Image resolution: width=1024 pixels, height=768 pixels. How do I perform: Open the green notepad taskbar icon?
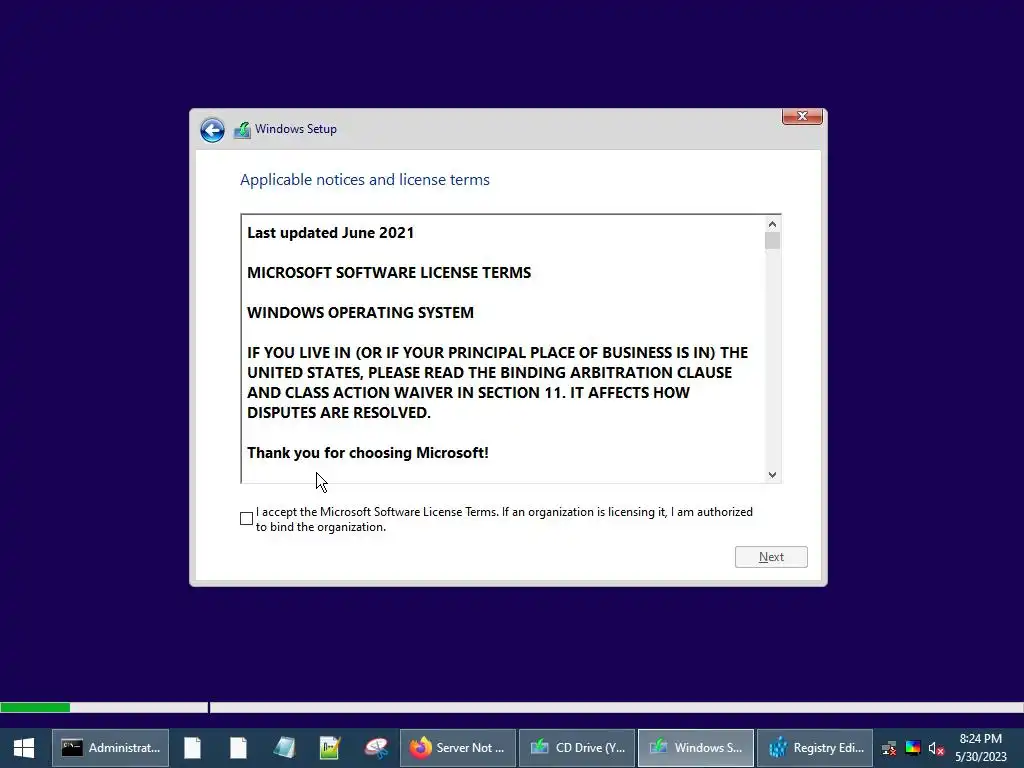coord(330,748)
